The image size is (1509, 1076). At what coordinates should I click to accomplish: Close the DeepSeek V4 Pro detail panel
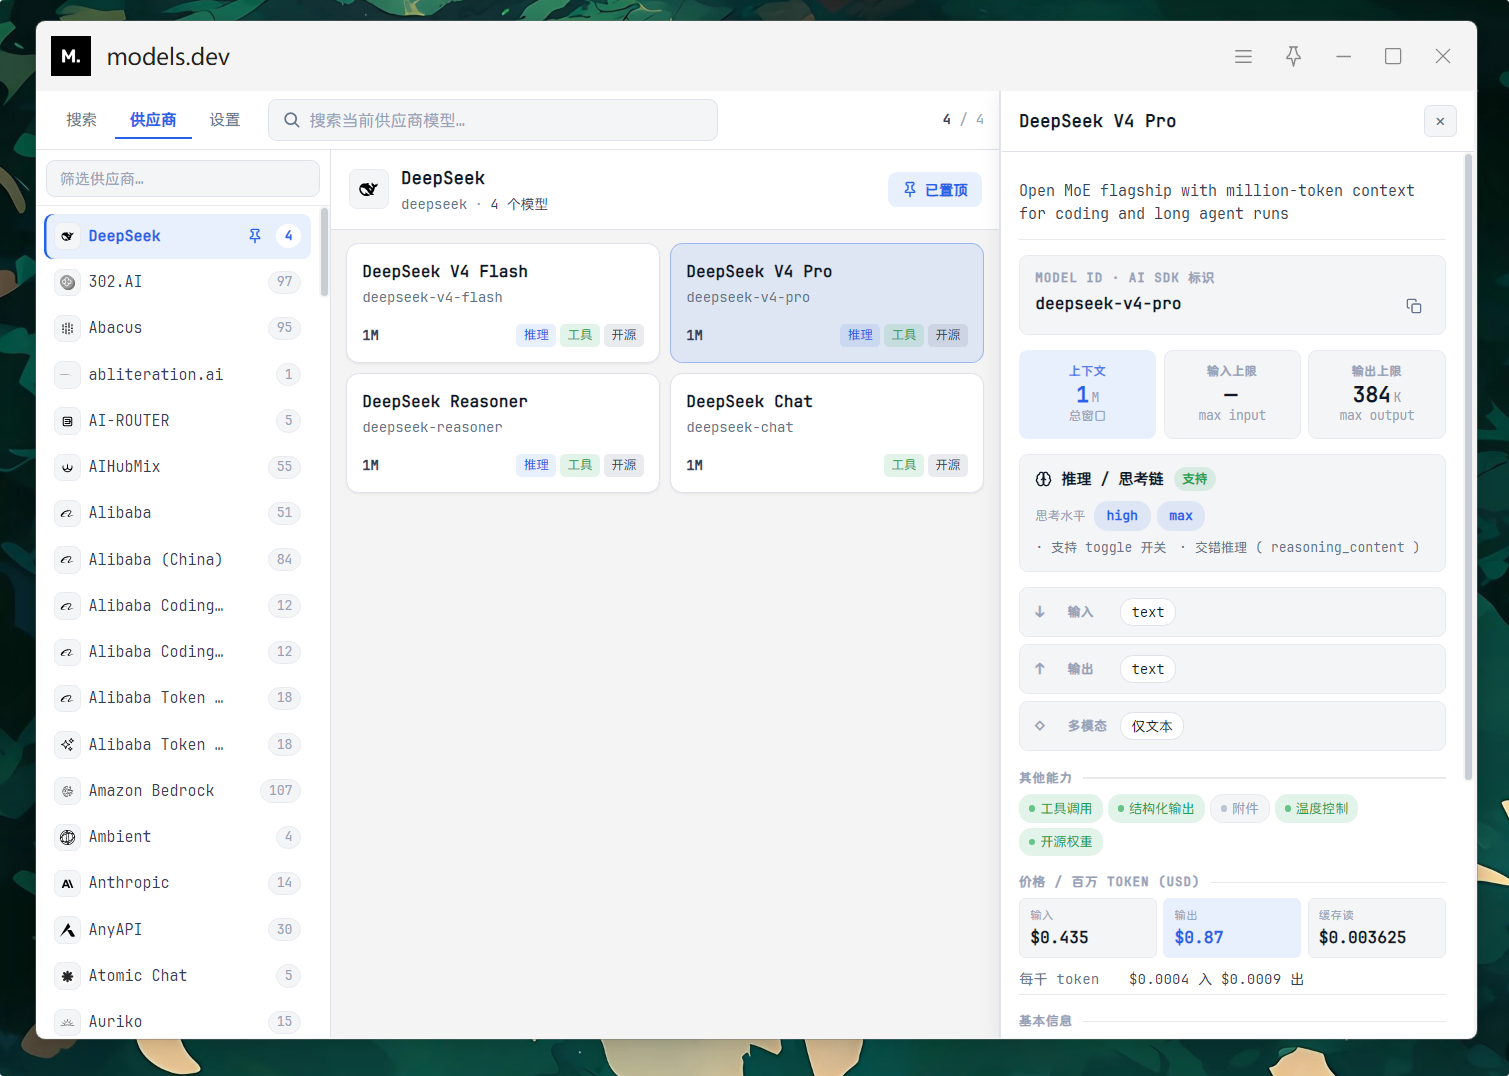pyautogui.click(x=1440, y=121)
